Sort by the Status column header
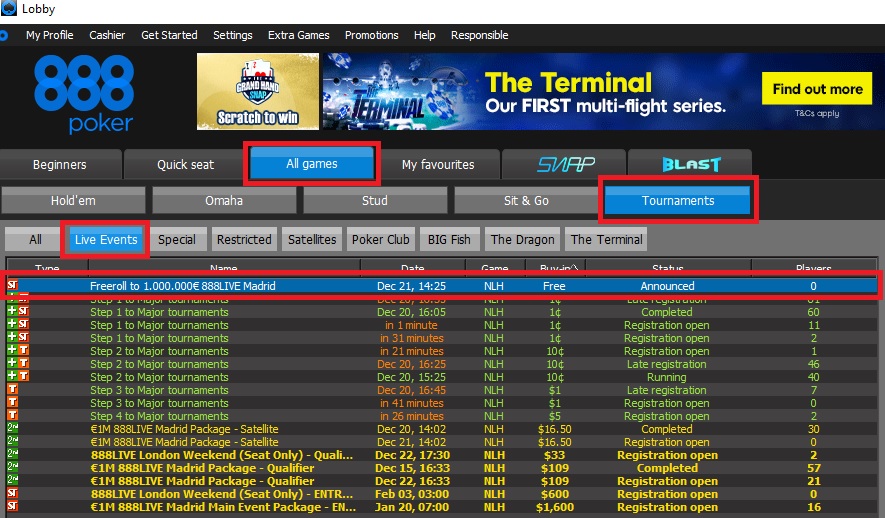The width and height of the screenshot is (885, 518). pyautogui.click(x=668, y=267)
